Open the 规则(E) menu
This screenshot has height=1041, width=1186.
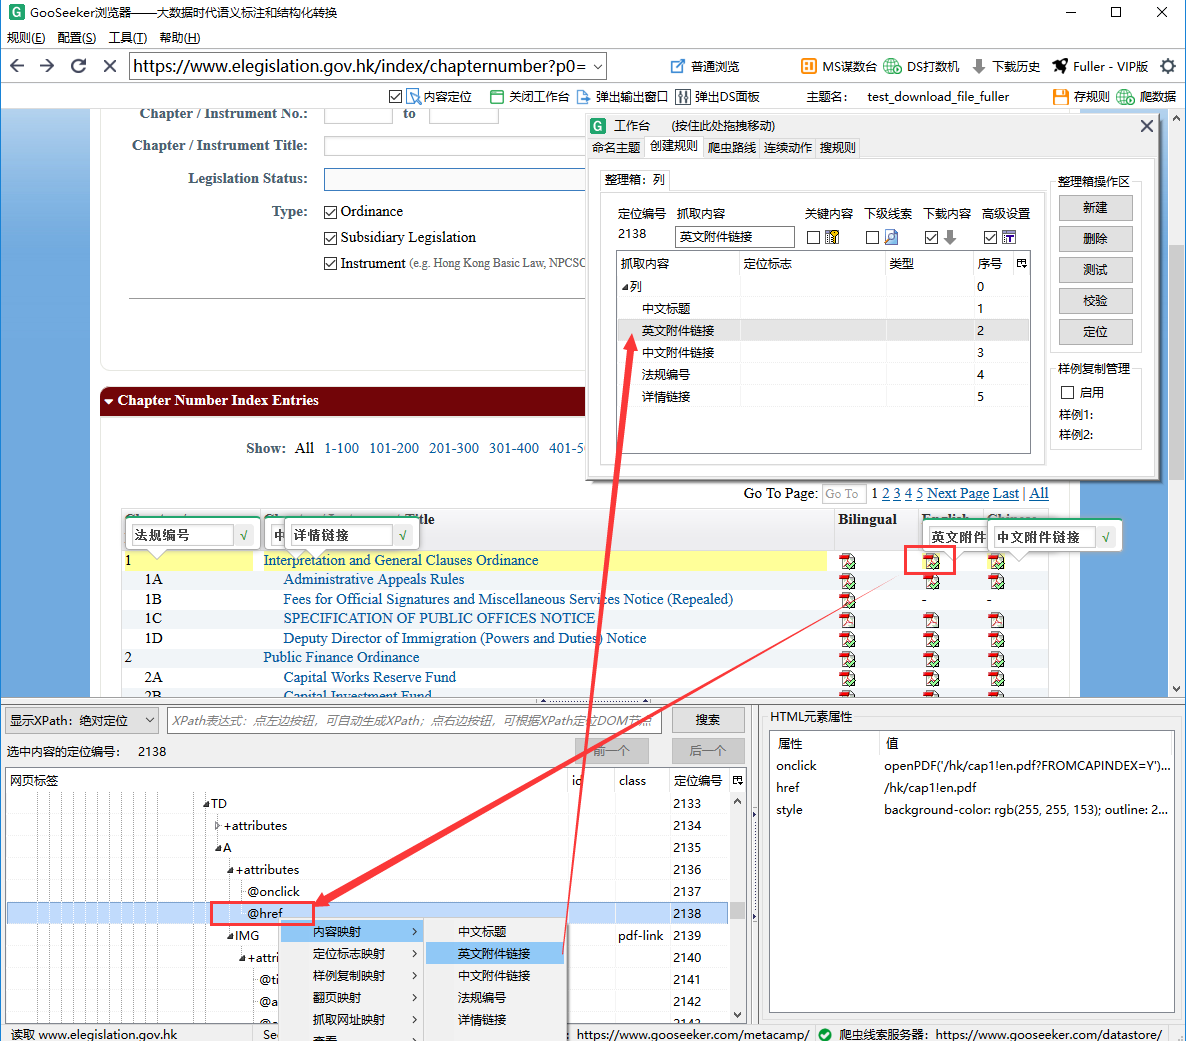[26, 38]
